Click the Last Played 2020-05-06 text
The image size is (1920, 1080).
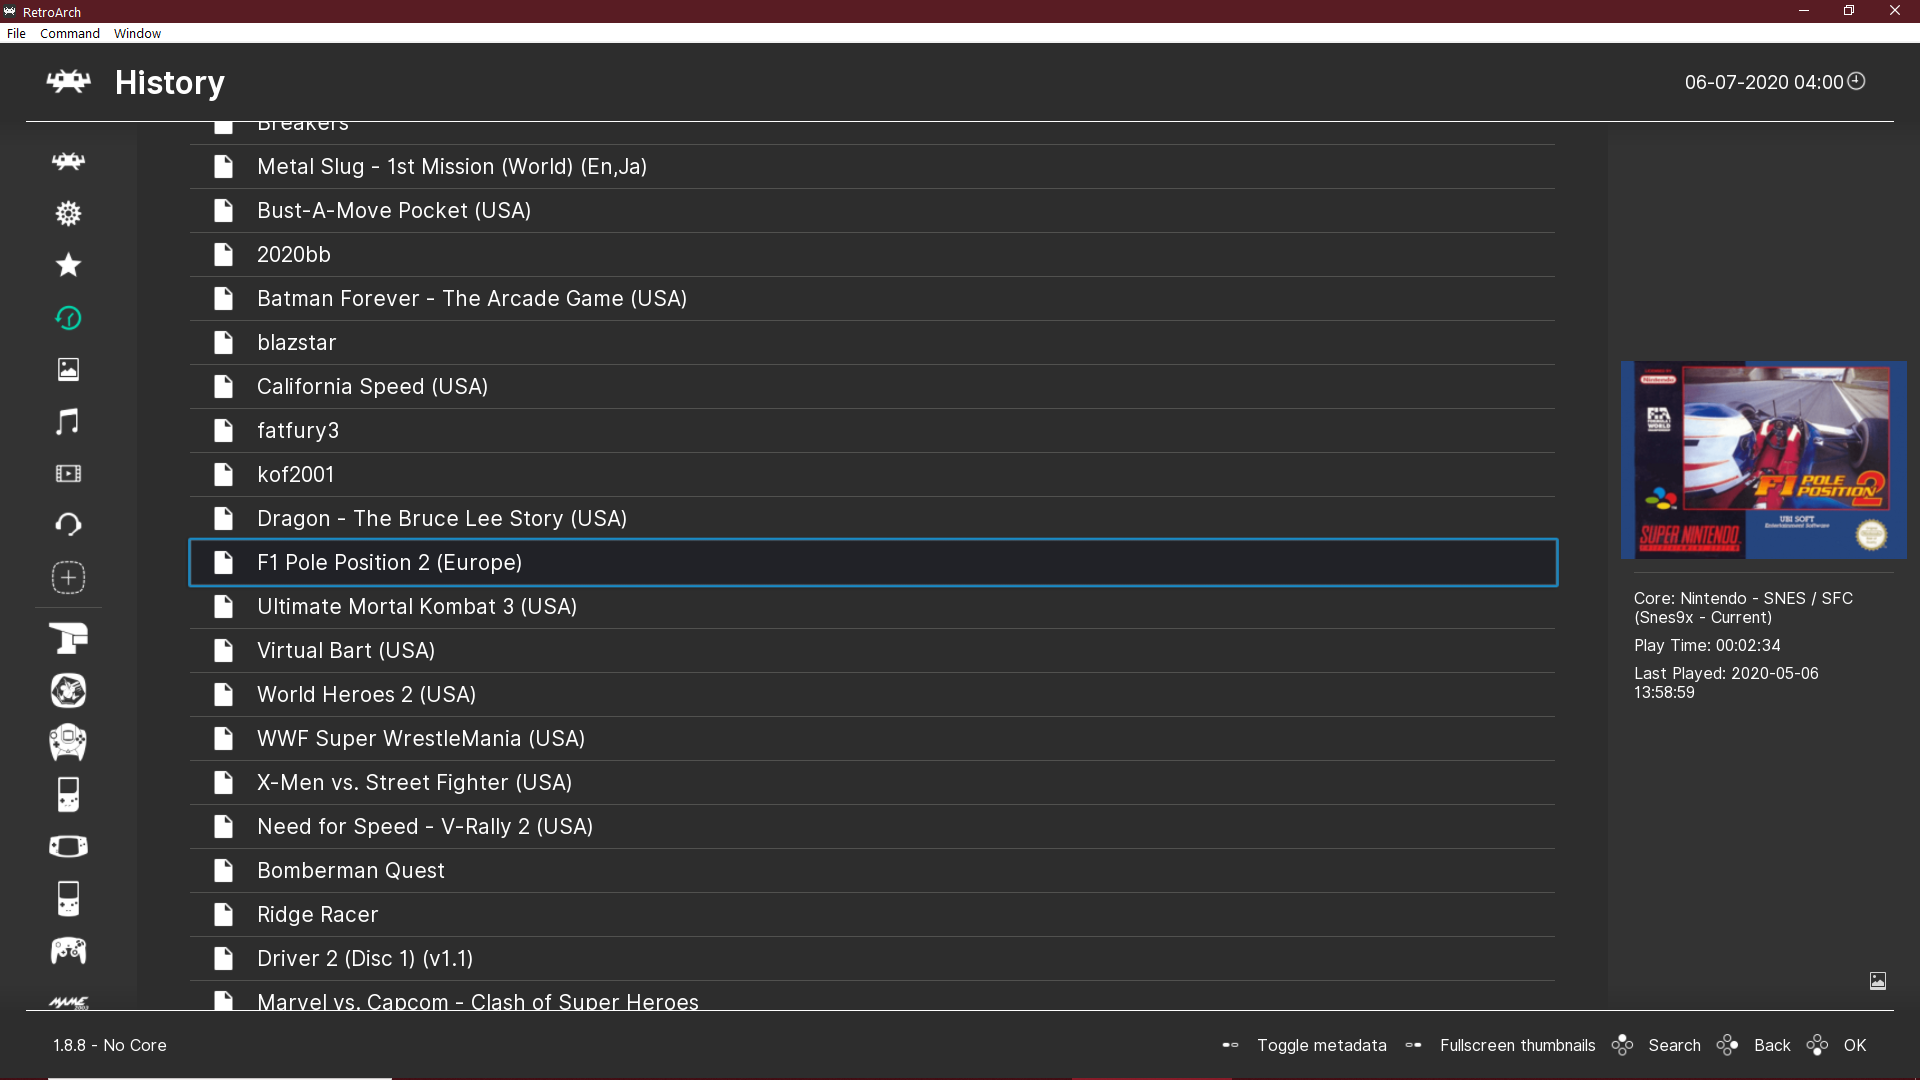click(x=1726, y=682)
